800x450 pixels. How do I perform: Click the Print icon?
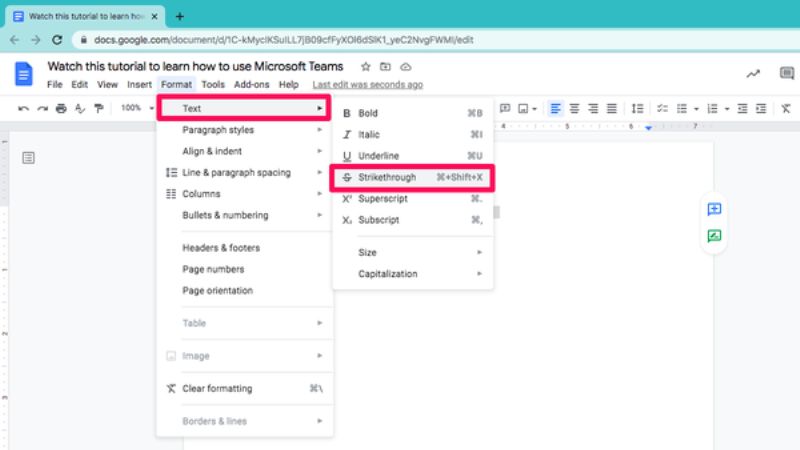coord(61,108)
